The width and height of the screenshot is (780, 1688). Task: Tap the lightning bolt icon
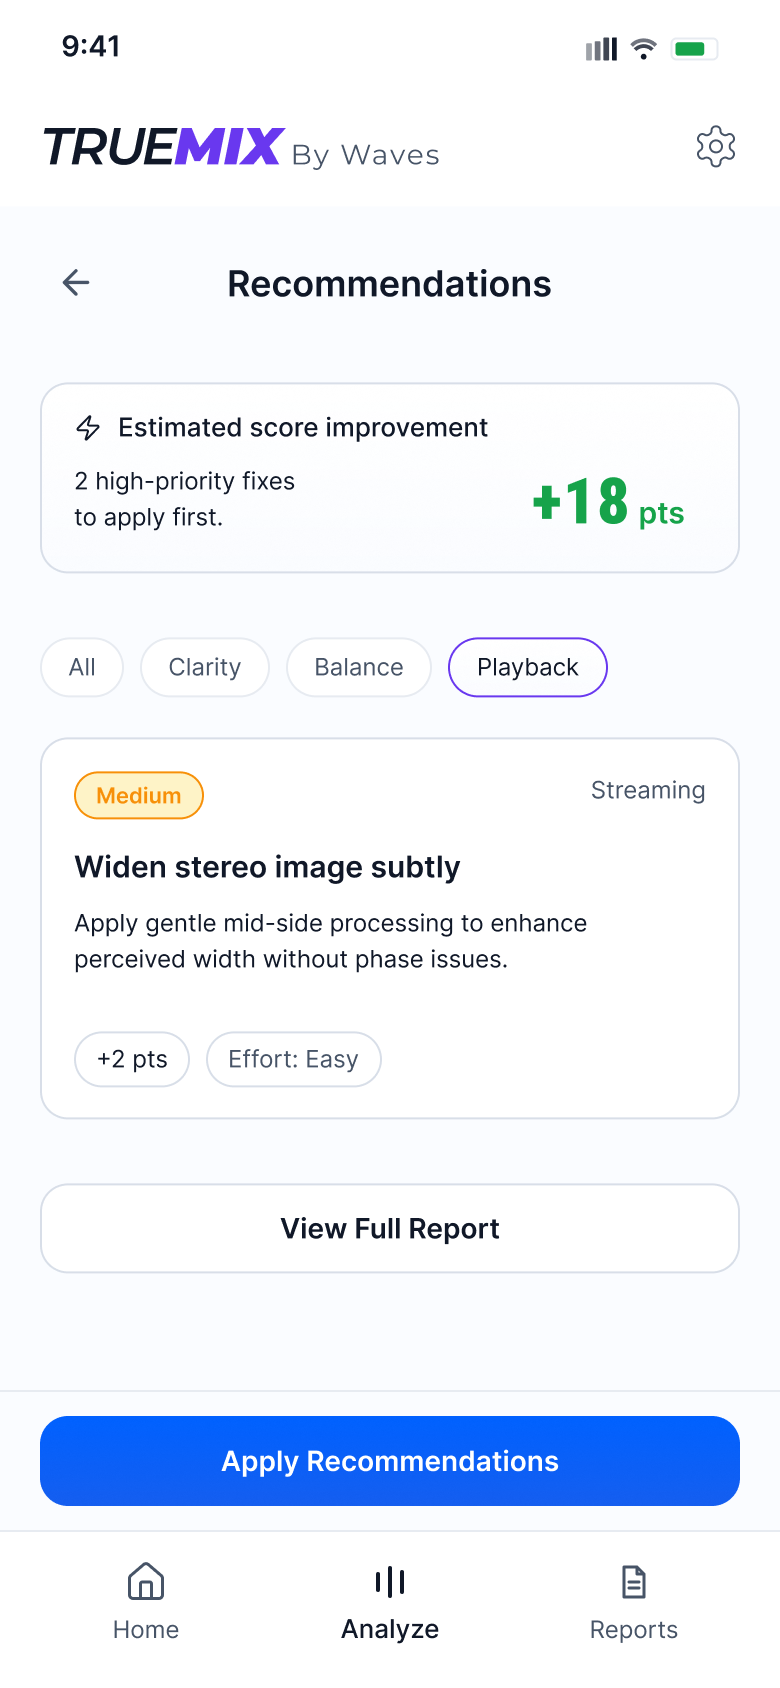[88, 428]
